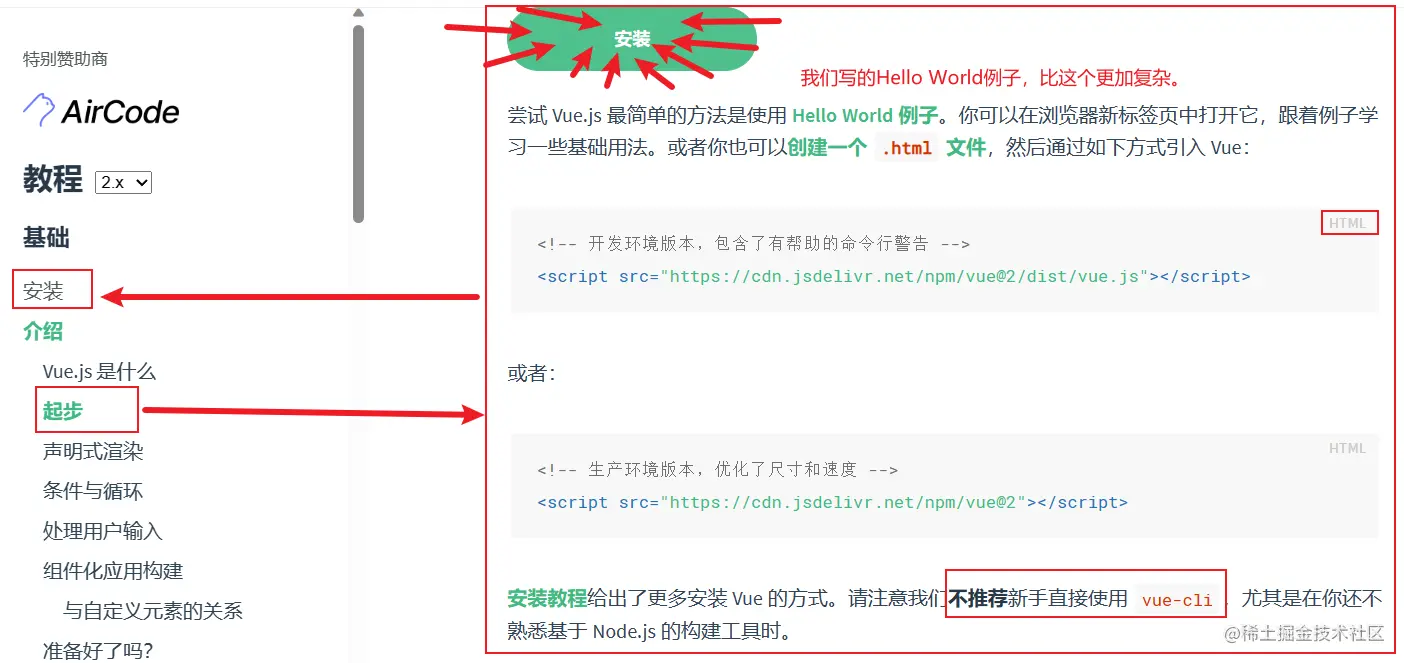Follow the 创建一个 .html 文件 link
Screen dimensions: 1404x663
(887, 148)
